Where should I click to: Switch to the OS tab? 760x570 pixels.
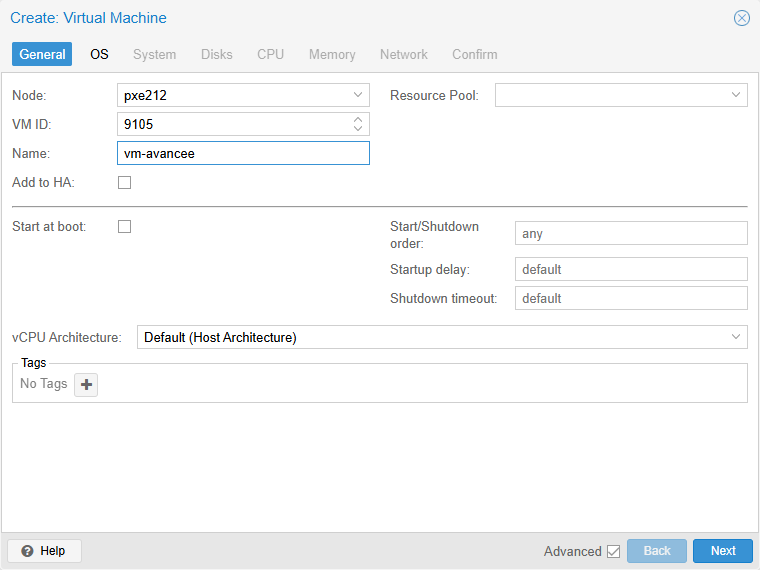[x=99, y=54]
